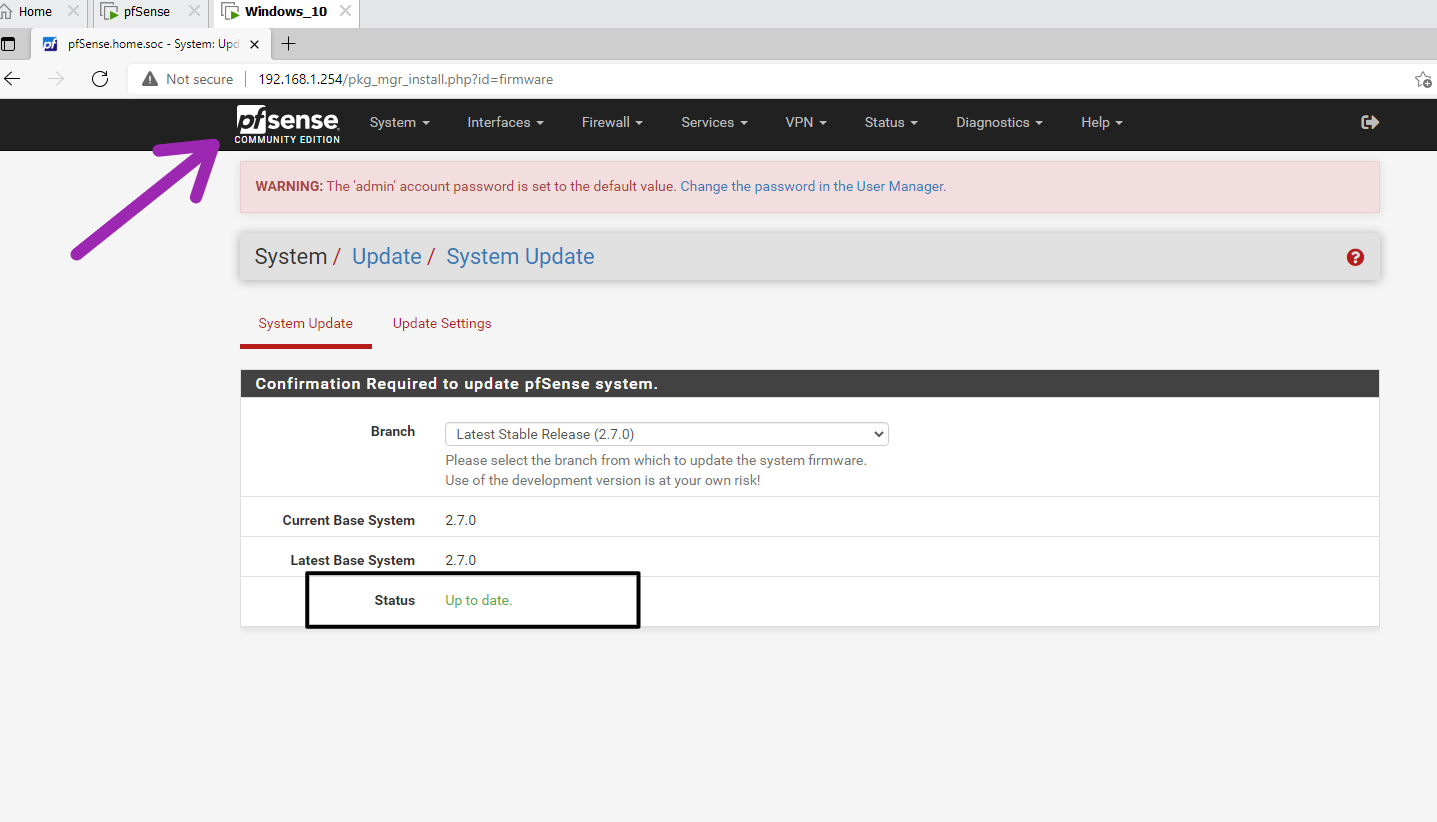Switch to the Update Settings tab
The image size is (1437, 822).
point(442,323)
